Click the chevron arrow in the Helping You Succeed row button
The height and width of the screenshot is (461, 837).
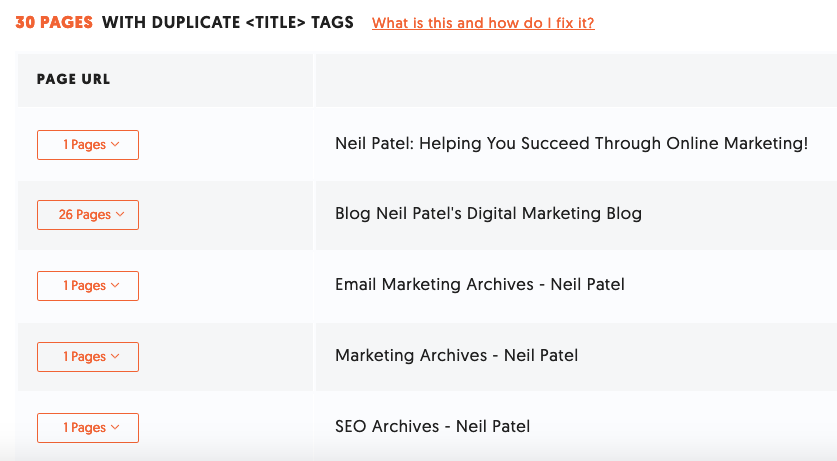[x=115, y=145]
